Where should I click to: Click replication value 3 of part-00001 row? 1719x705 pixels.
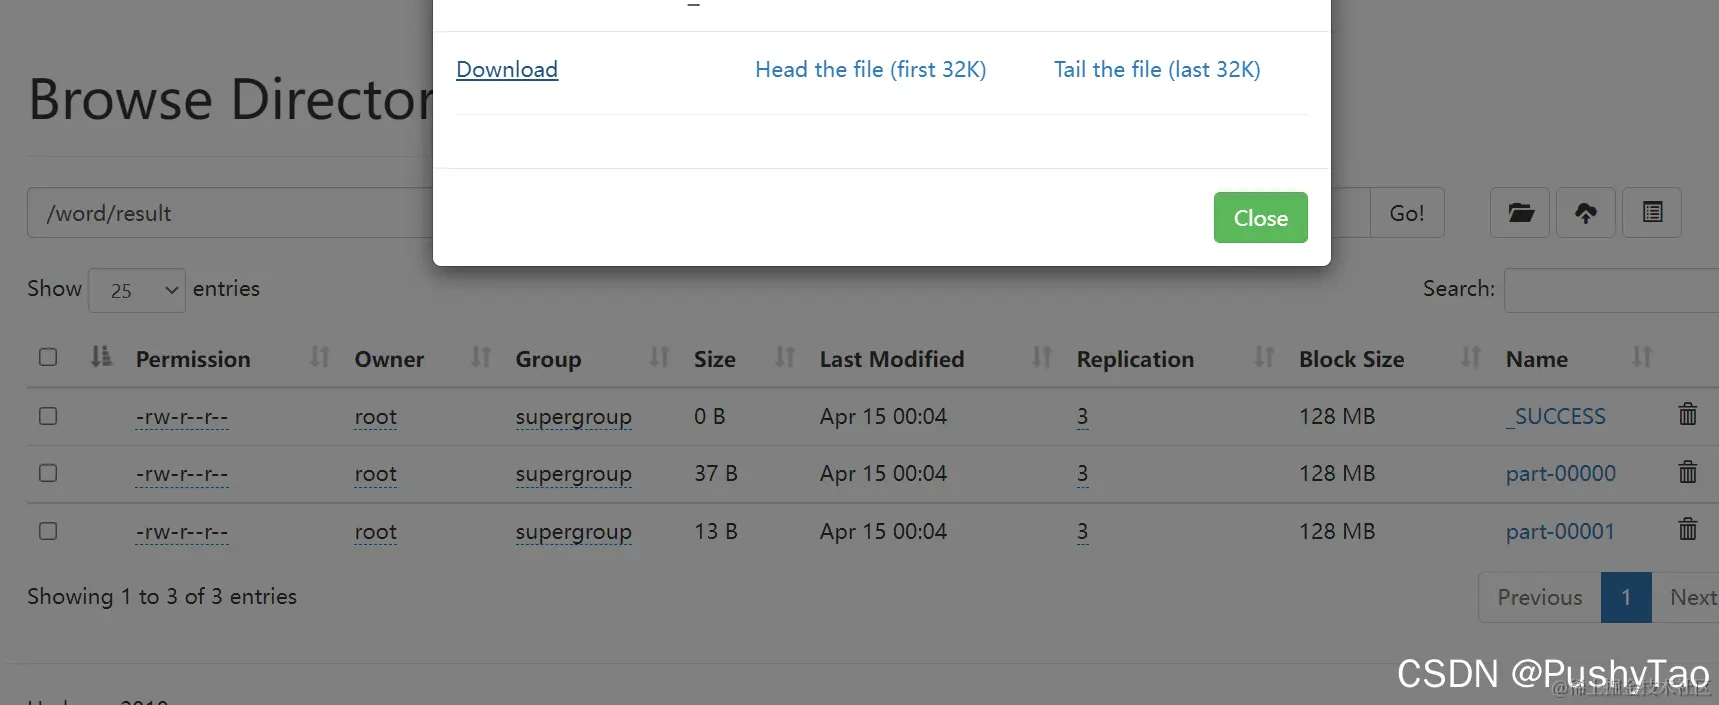point(1083,532)
